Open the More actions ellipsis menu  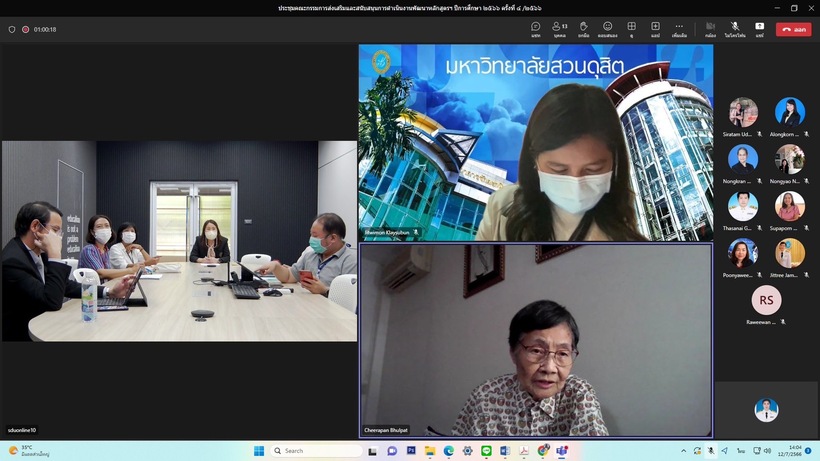pos(679,29)
